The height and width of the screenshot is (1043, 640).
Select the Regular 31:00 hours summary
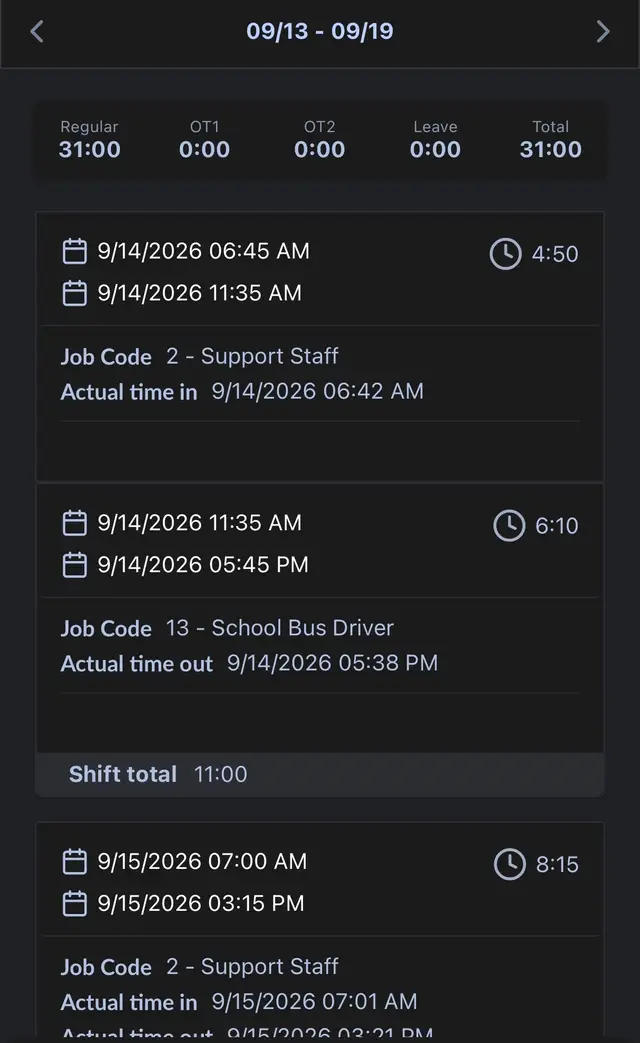pos(90,140)
